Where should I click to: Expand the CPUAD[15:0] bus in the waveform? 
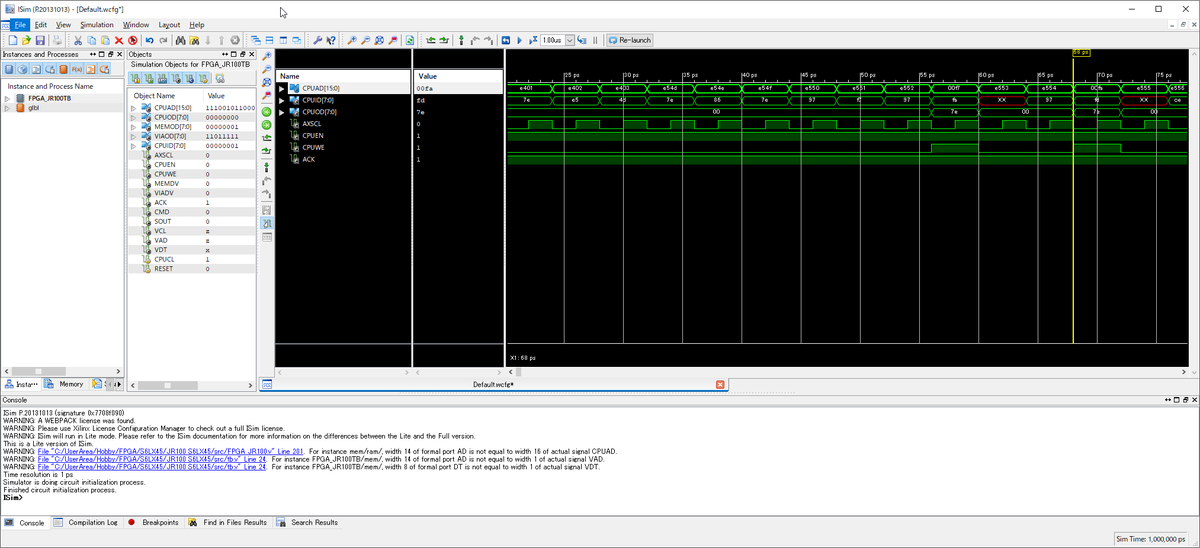click(x=281, y=88)
